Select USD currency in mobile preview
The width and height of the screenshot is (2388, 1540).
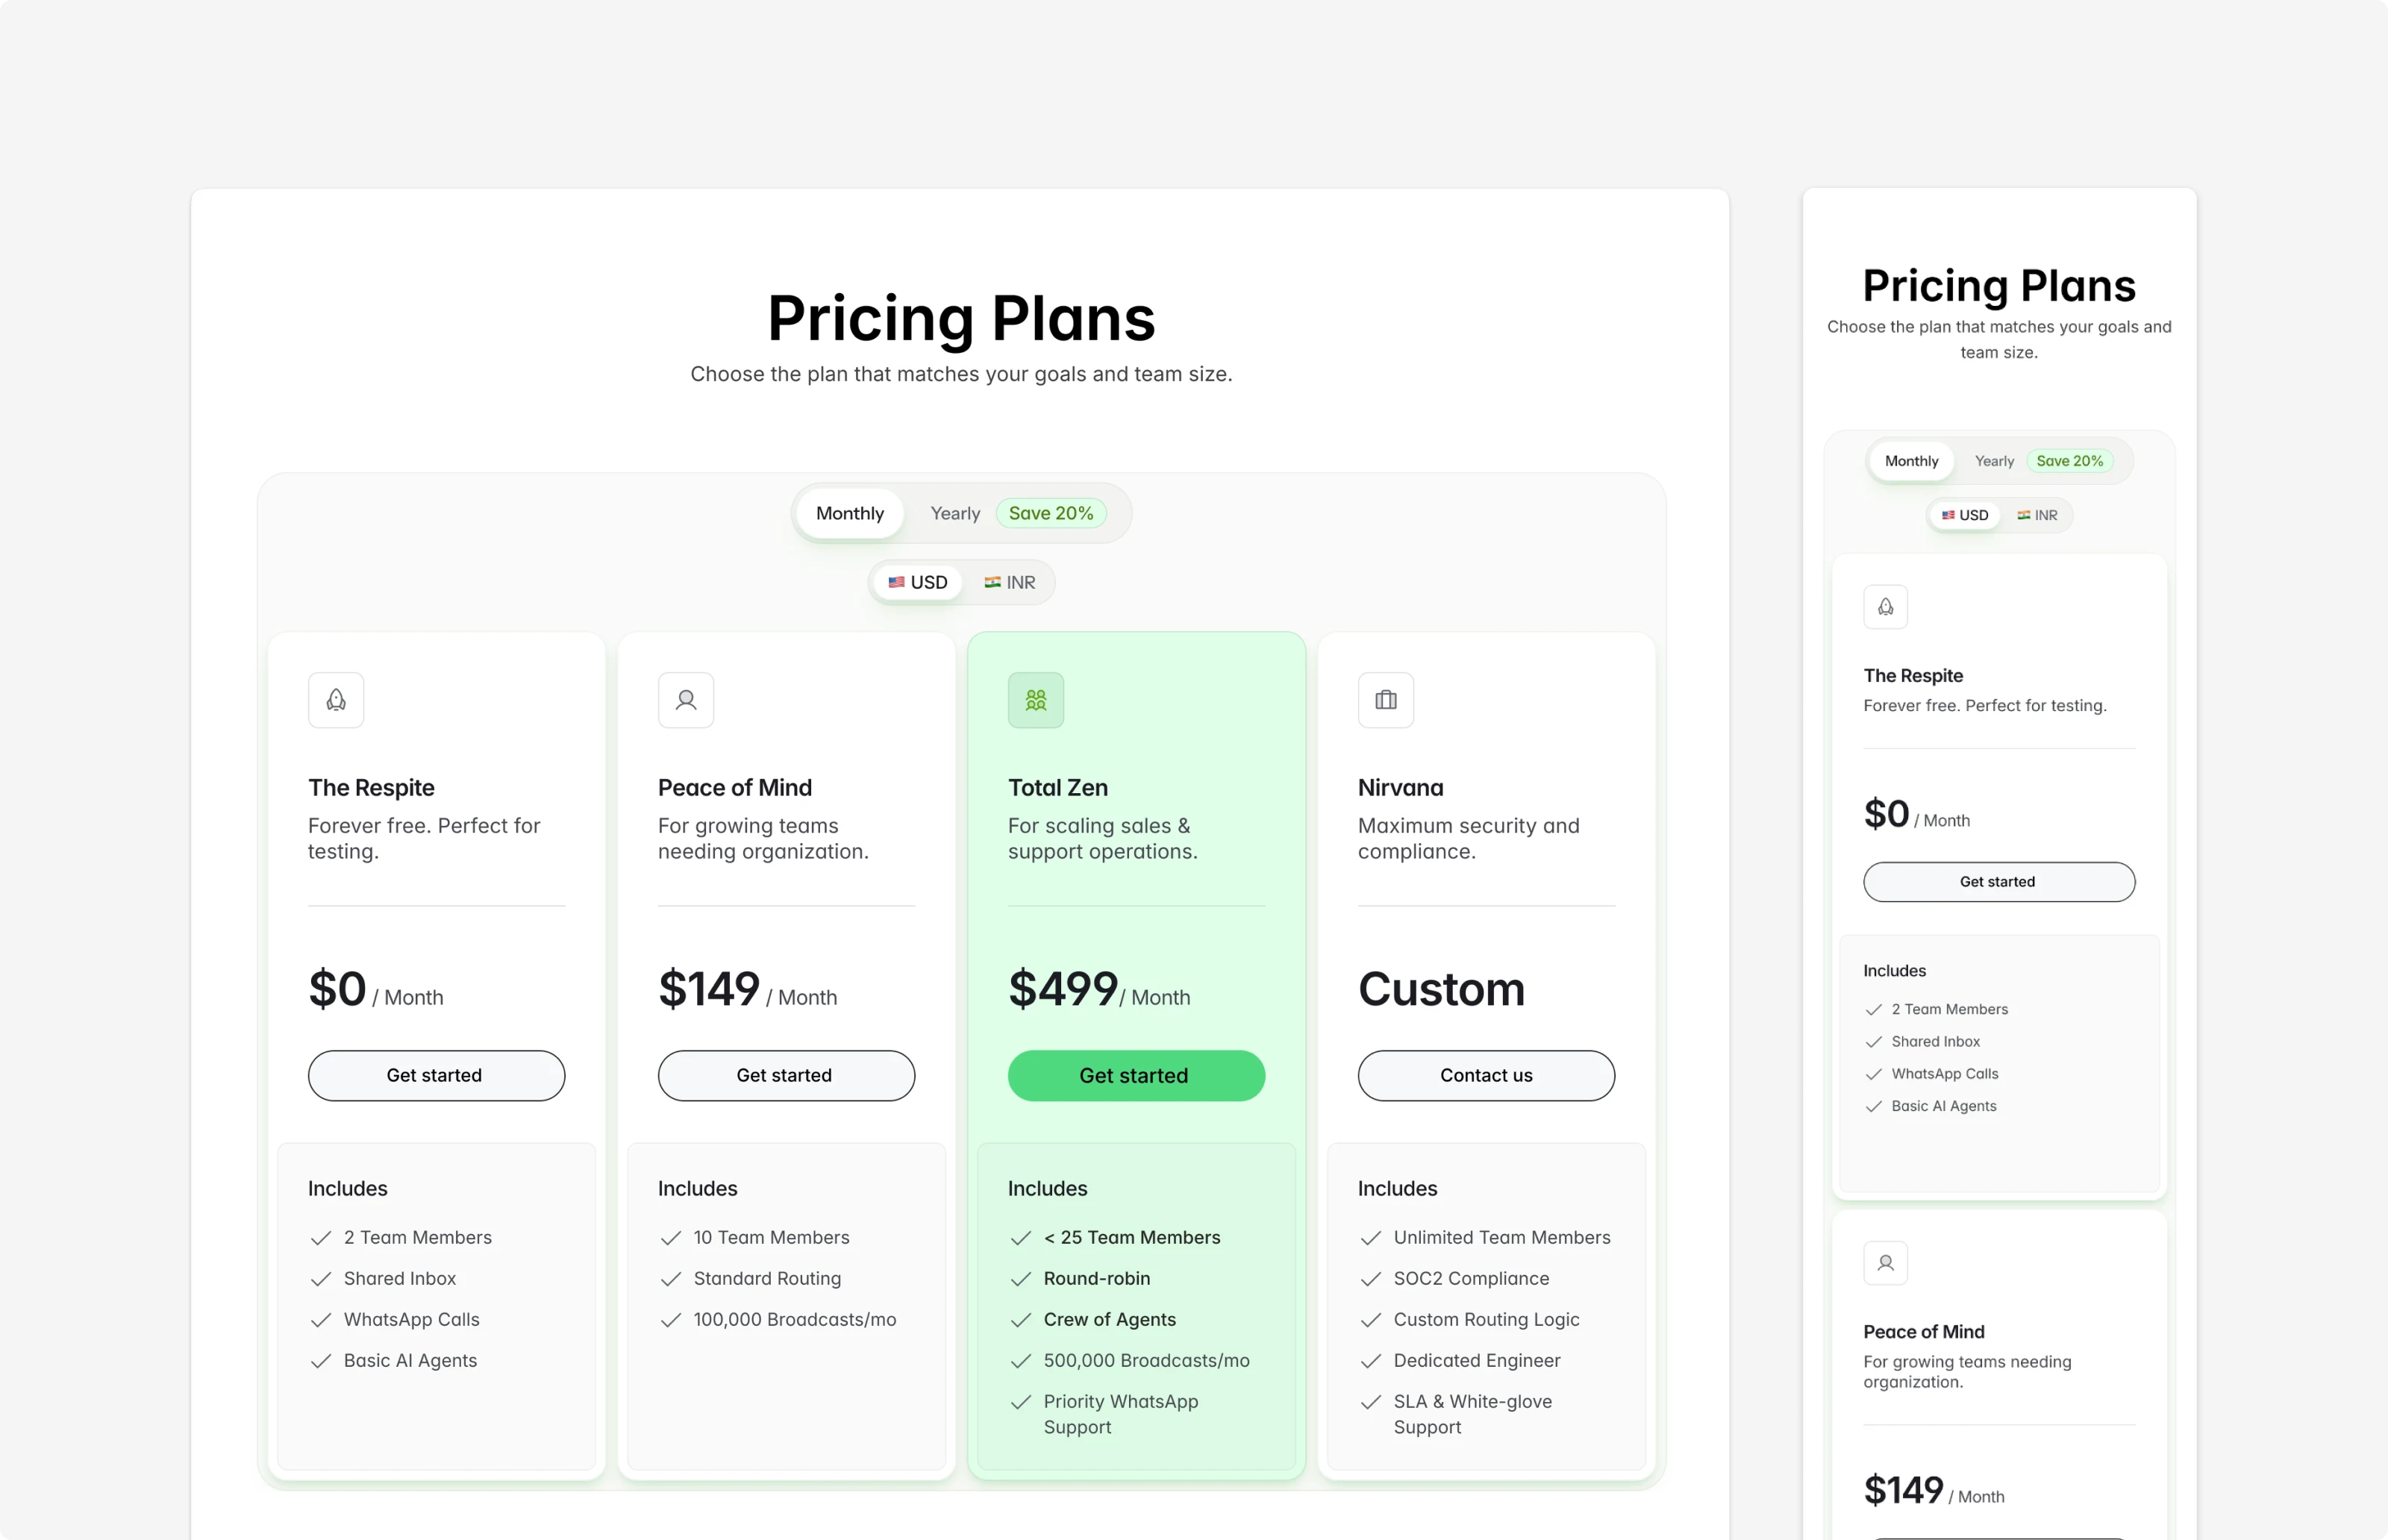click(1965, 515)
